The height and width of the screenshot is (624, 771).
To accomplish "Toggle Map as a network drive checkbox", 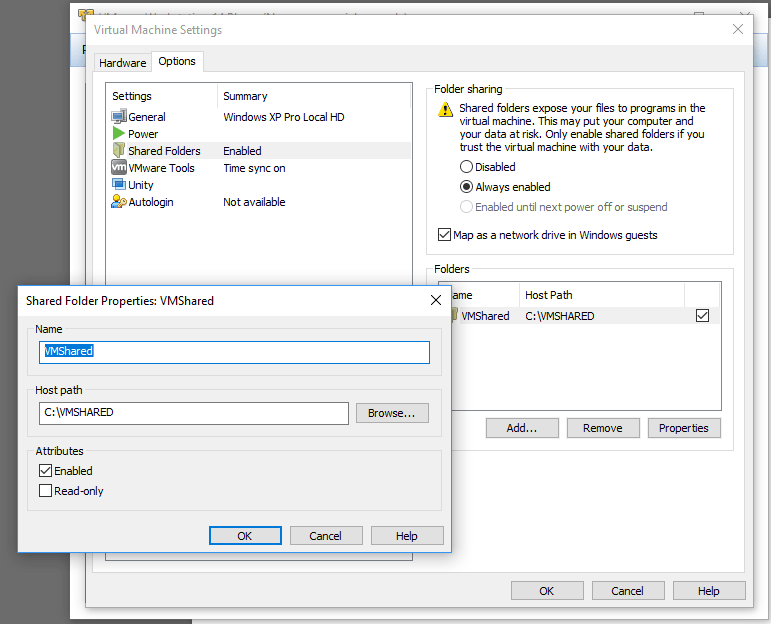I will (x=444, y=235).
